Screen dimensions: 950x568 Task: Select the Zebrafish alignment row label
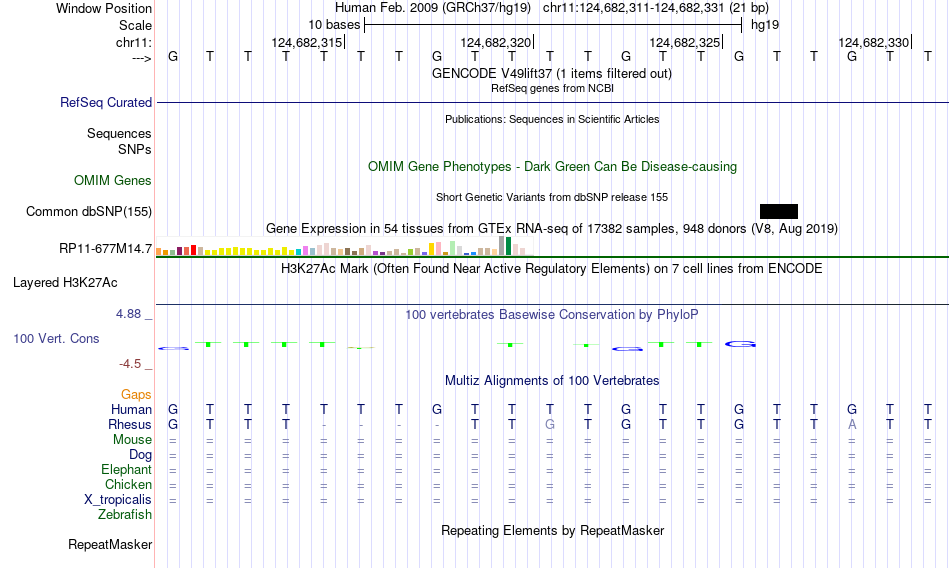[x=125, y=514]
